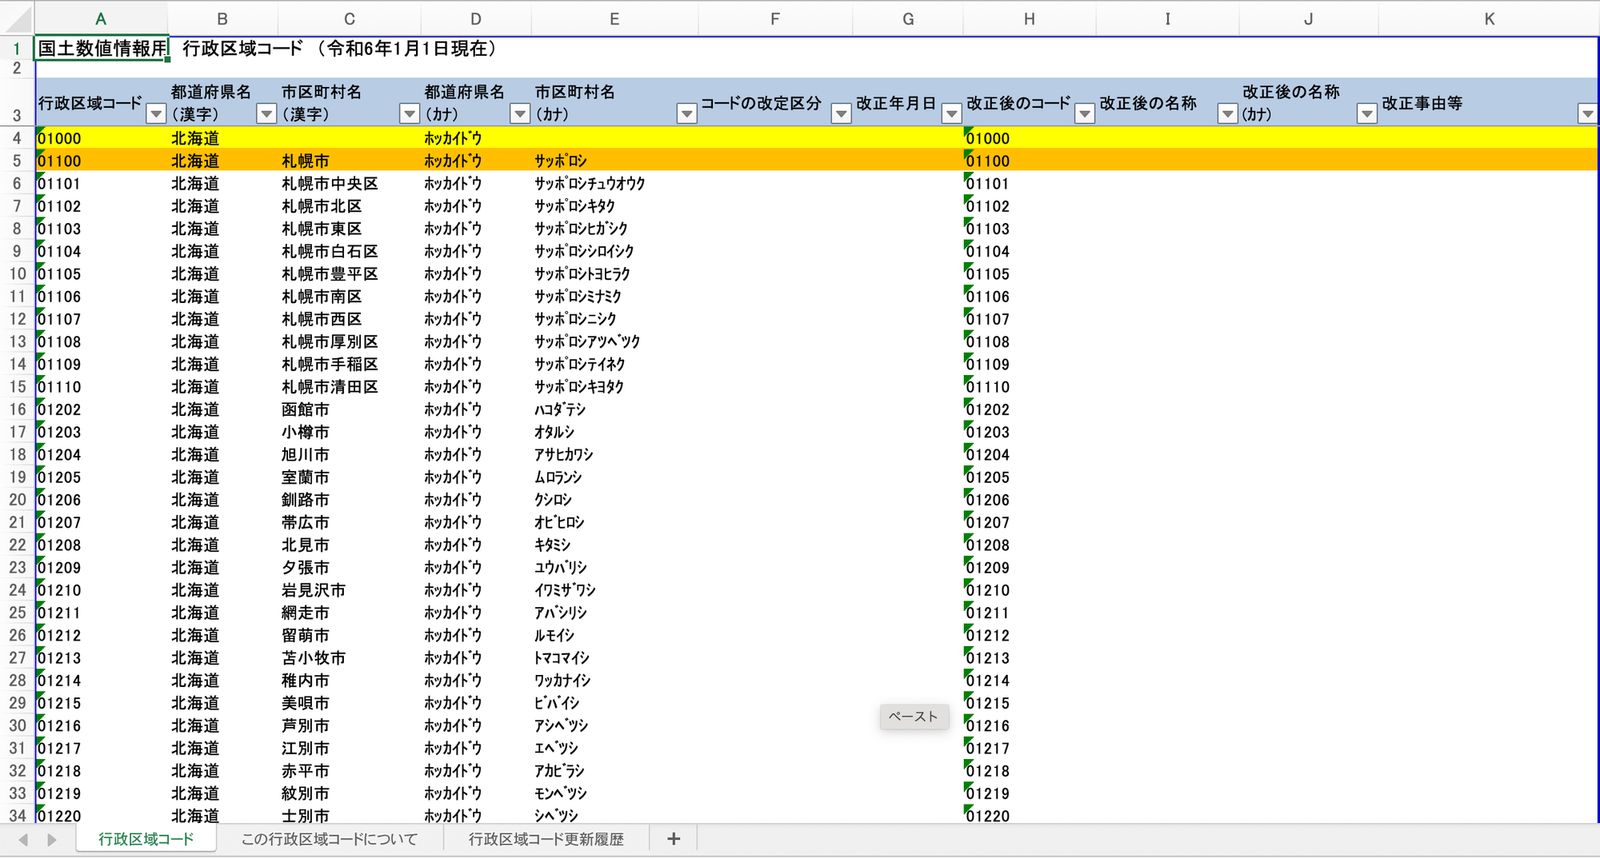Click the 苫小牧市 cell
The width and height of the screenshot is (1600, 858).
click(349, 658)
